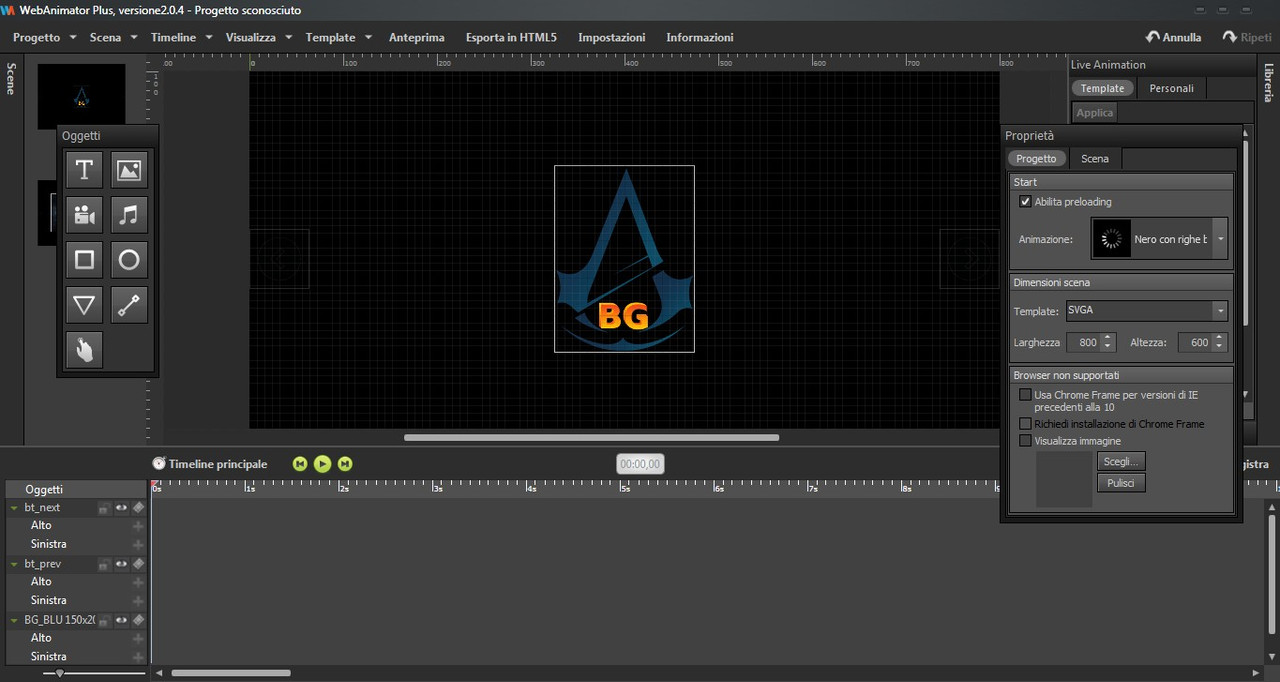Click the Pulisci button
This screenshot has width=1280, height=682.
click(1120, 483)
